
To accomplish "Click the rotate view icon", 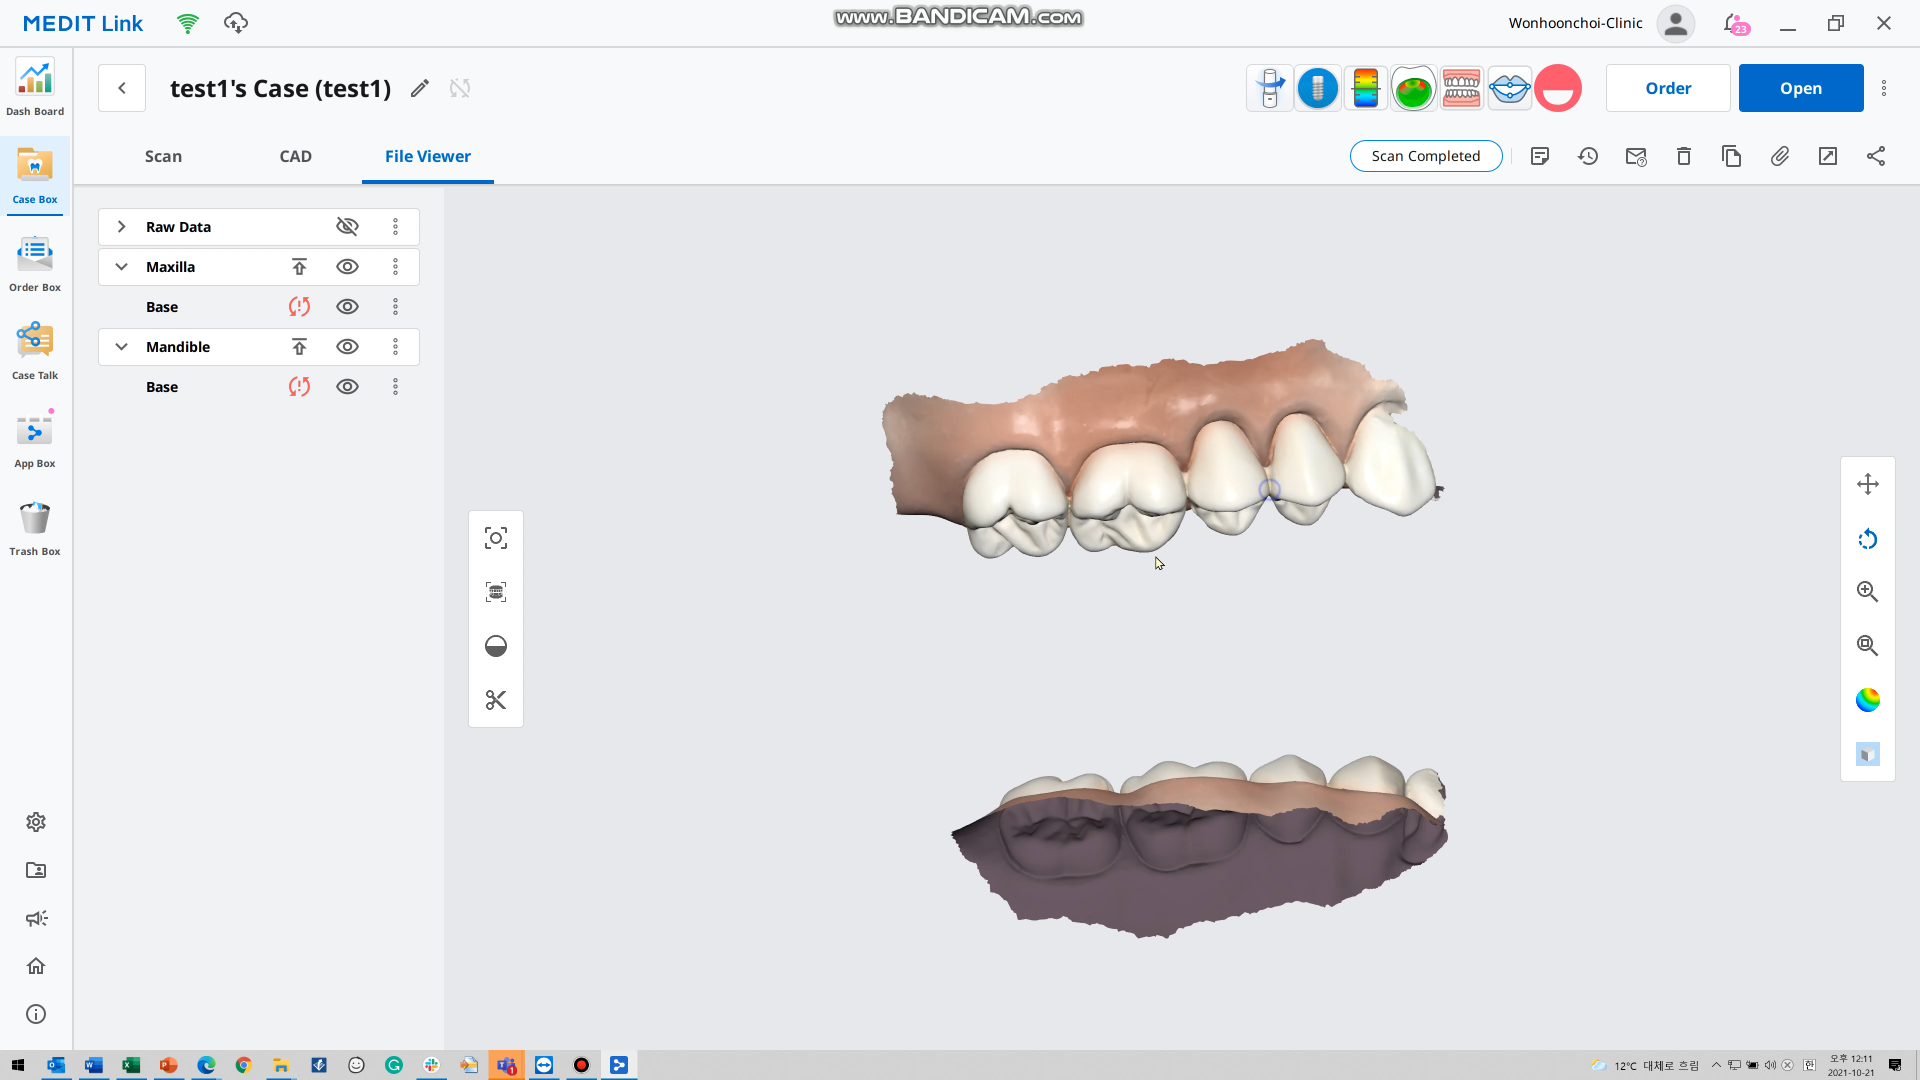I will tap(1867, 540).
